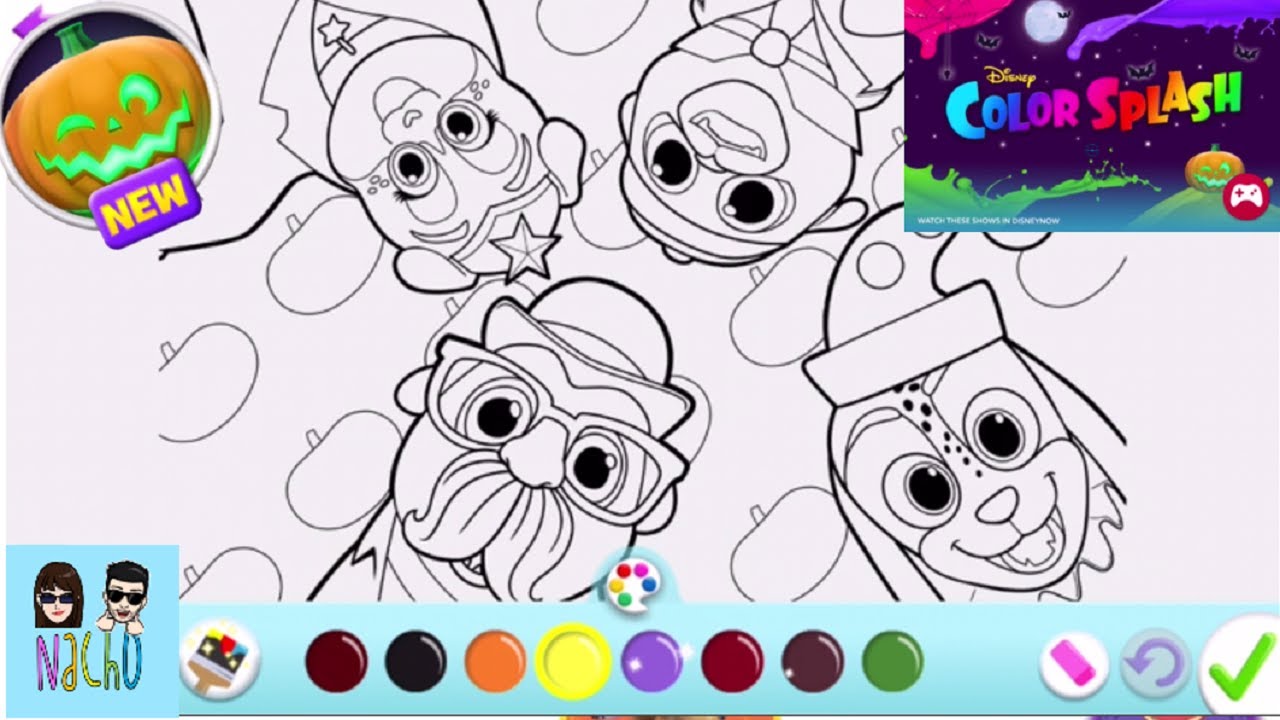This screenshot has height=720, width=1280.
Task: Pick the purple paint color
Action: [x=652, y=661]
